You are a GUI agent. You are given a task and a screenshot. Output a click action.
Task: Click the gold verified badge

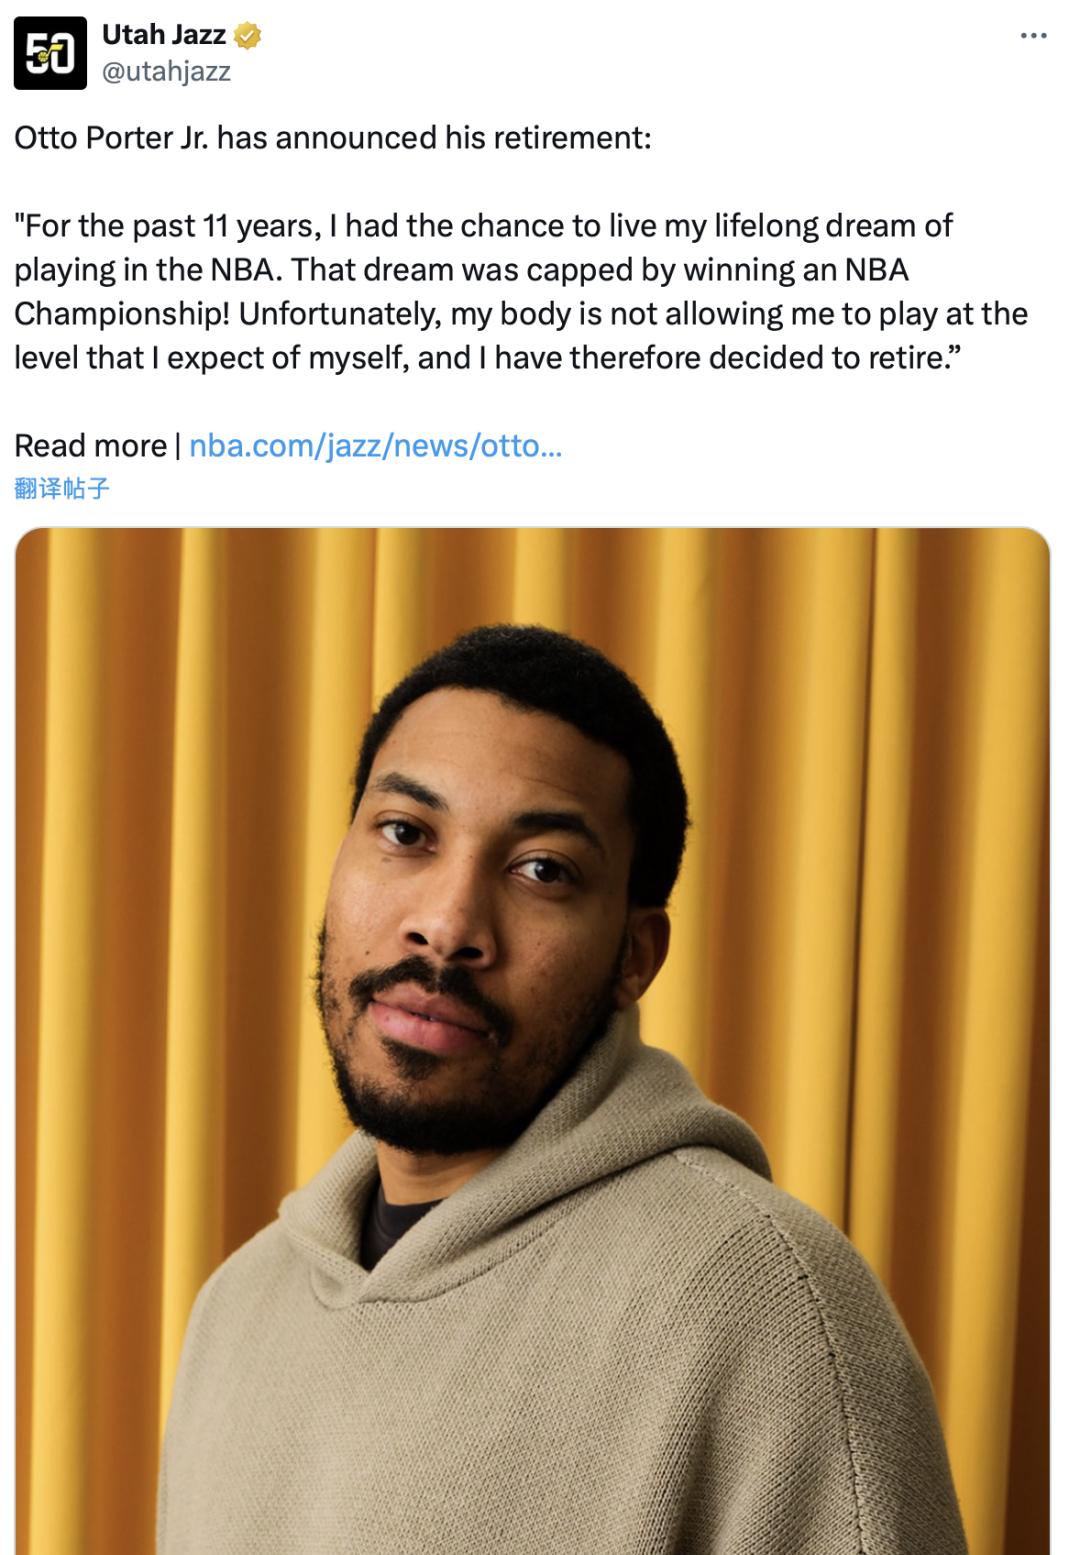(x=247, y=35)
